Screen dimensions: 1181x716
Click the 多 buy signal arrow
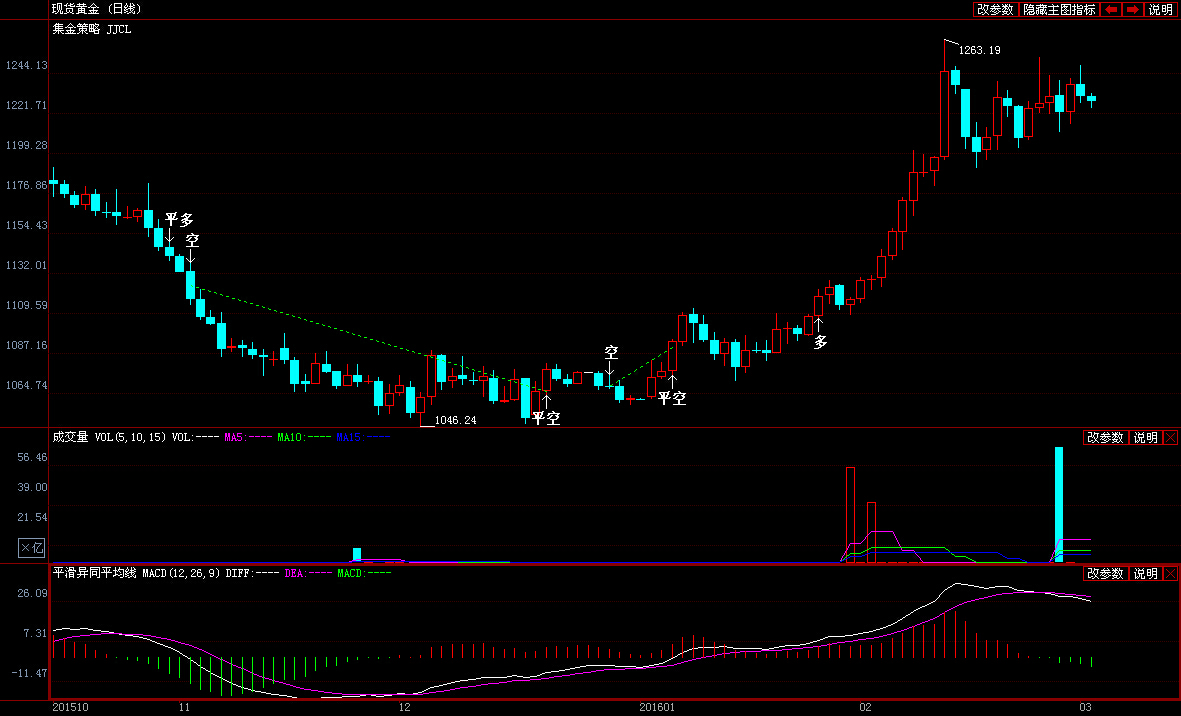(819, 326)
